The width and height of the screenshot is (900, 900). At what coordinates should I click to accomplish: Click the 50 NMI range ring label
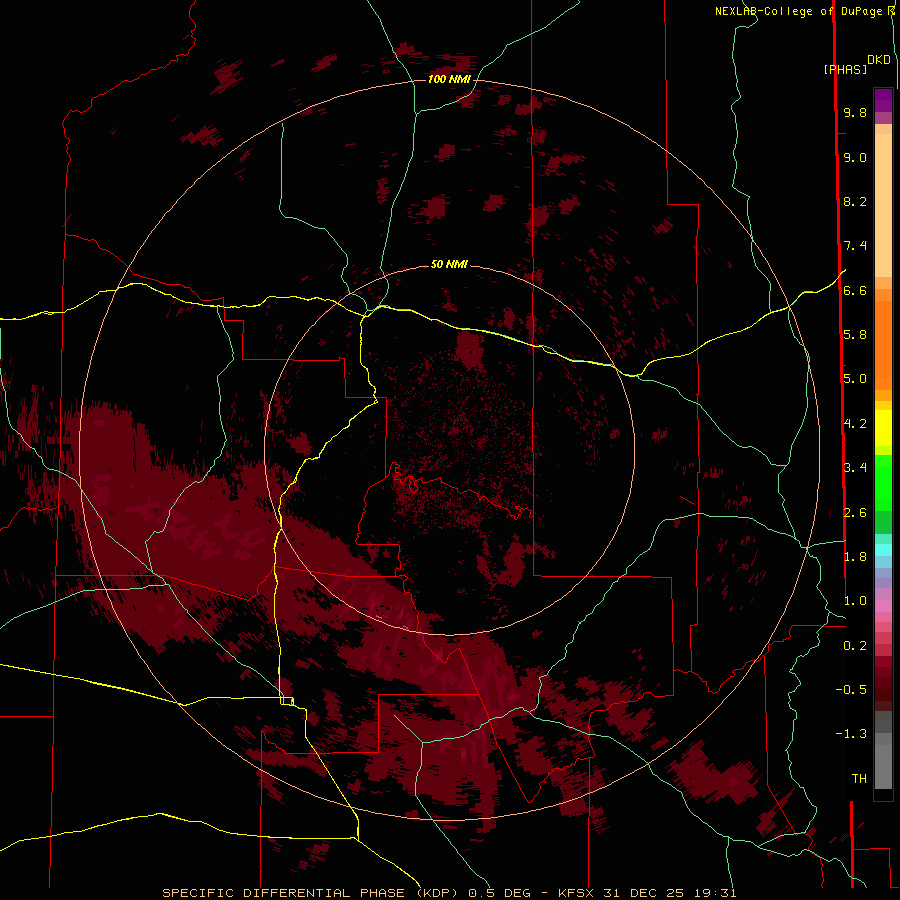tap(449, 264)
